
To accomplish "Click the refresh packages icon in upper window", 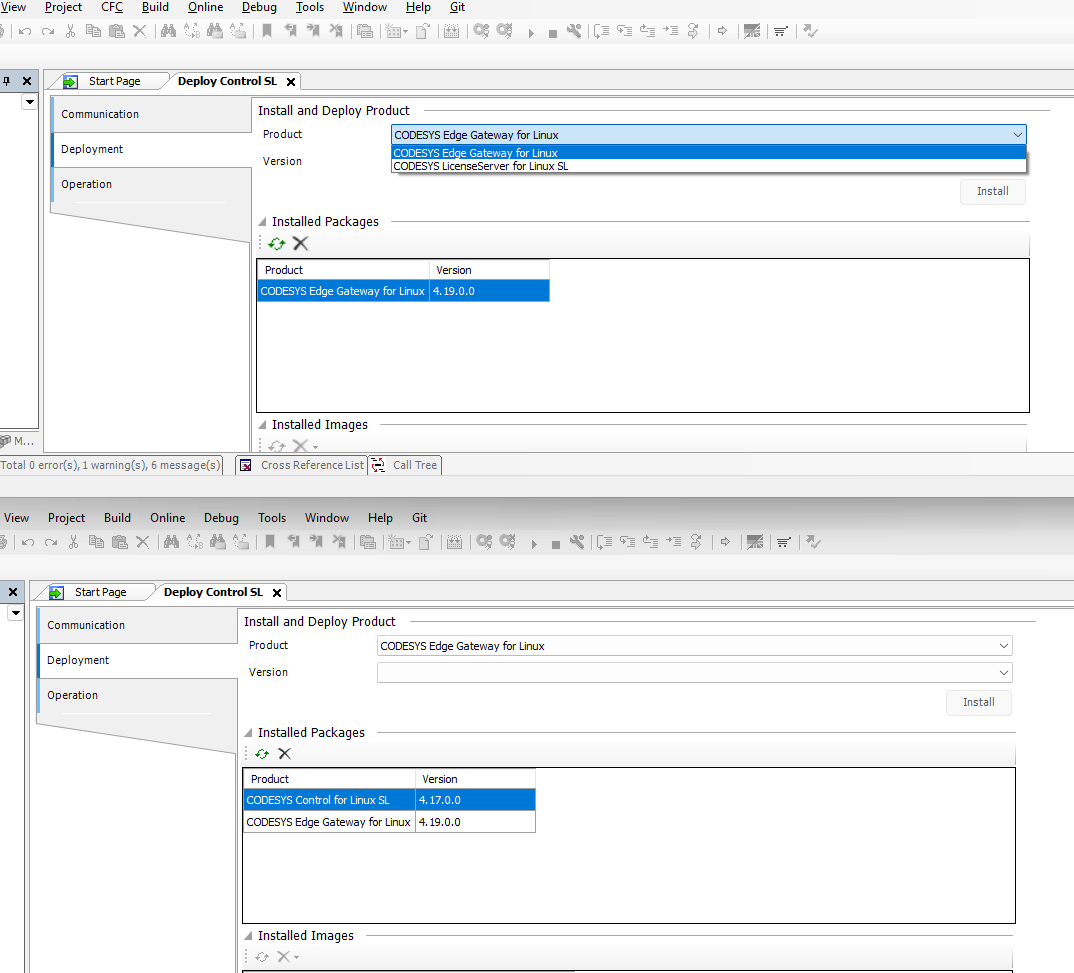I will 277,243.
